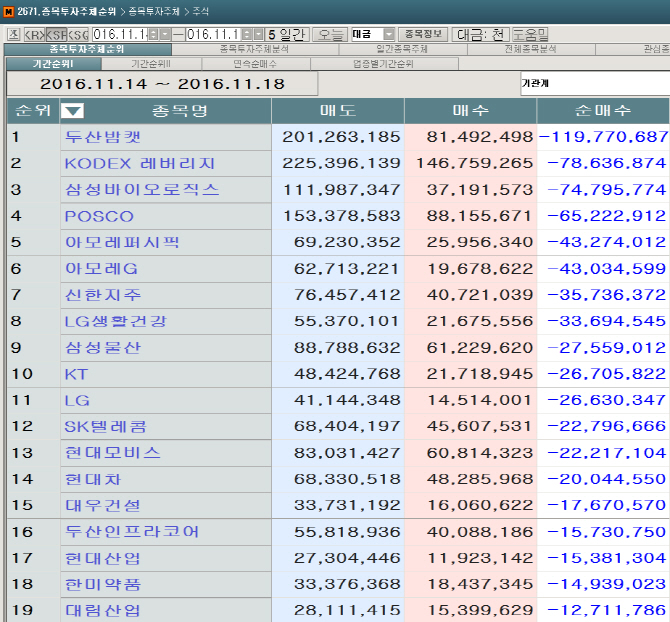Open stock 삼성물산

103,348
